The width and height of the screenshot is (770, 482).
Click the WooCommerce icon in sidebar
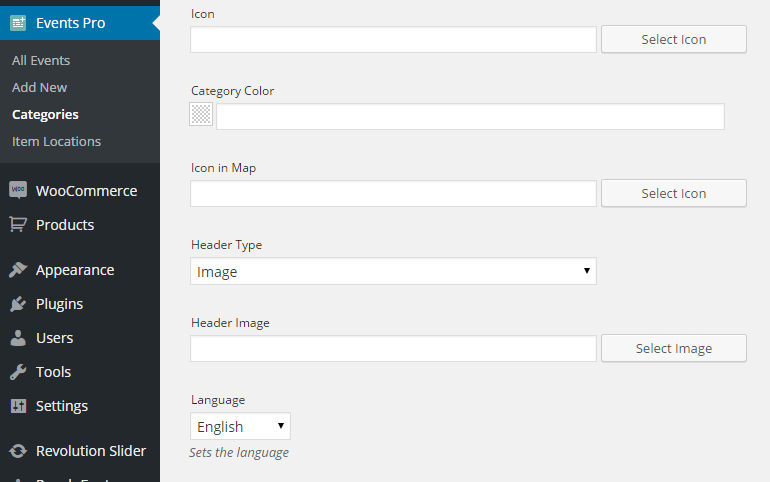pyautogui.click(x=18, y=190)
